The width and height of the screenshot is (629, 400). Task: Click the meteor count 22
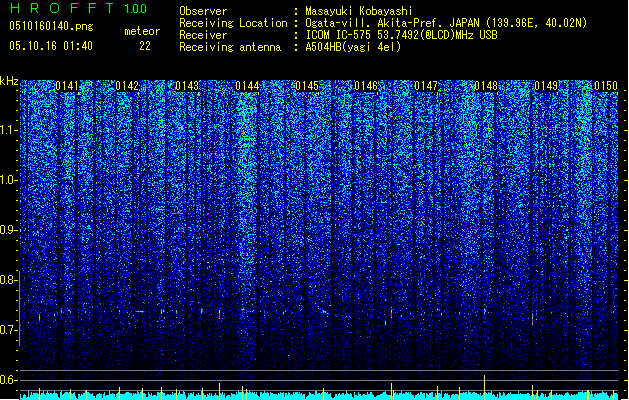coord(145,46)
